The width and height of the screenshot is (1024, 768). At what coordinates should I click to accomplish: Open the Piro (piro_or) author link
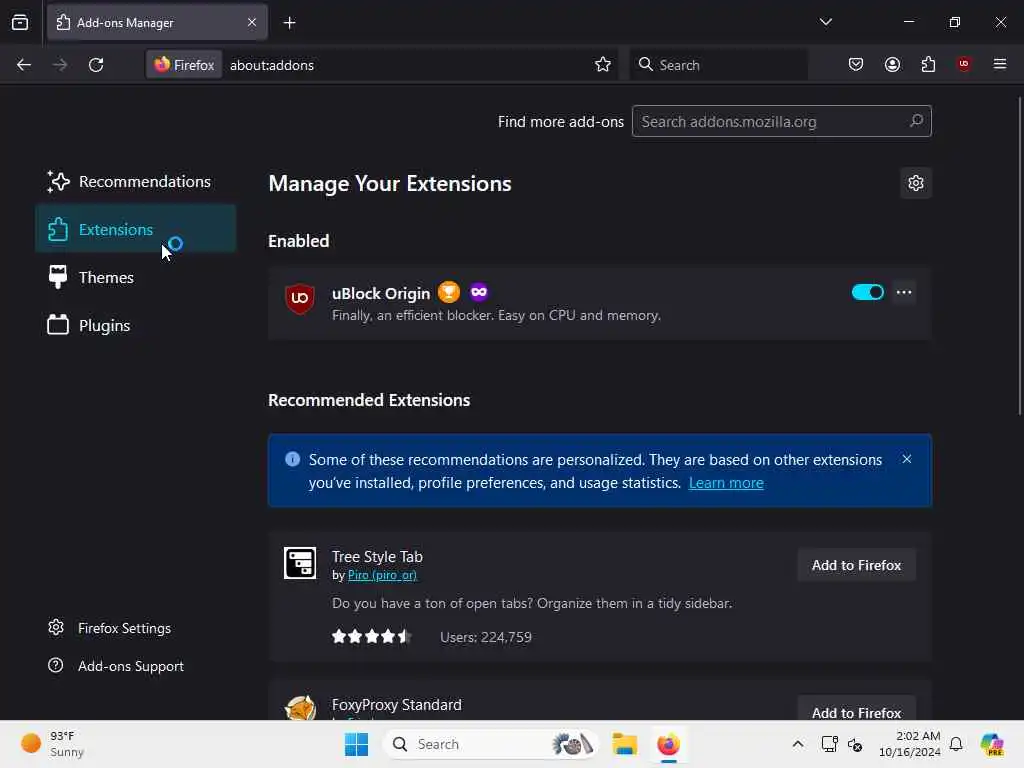coord(382,575)
